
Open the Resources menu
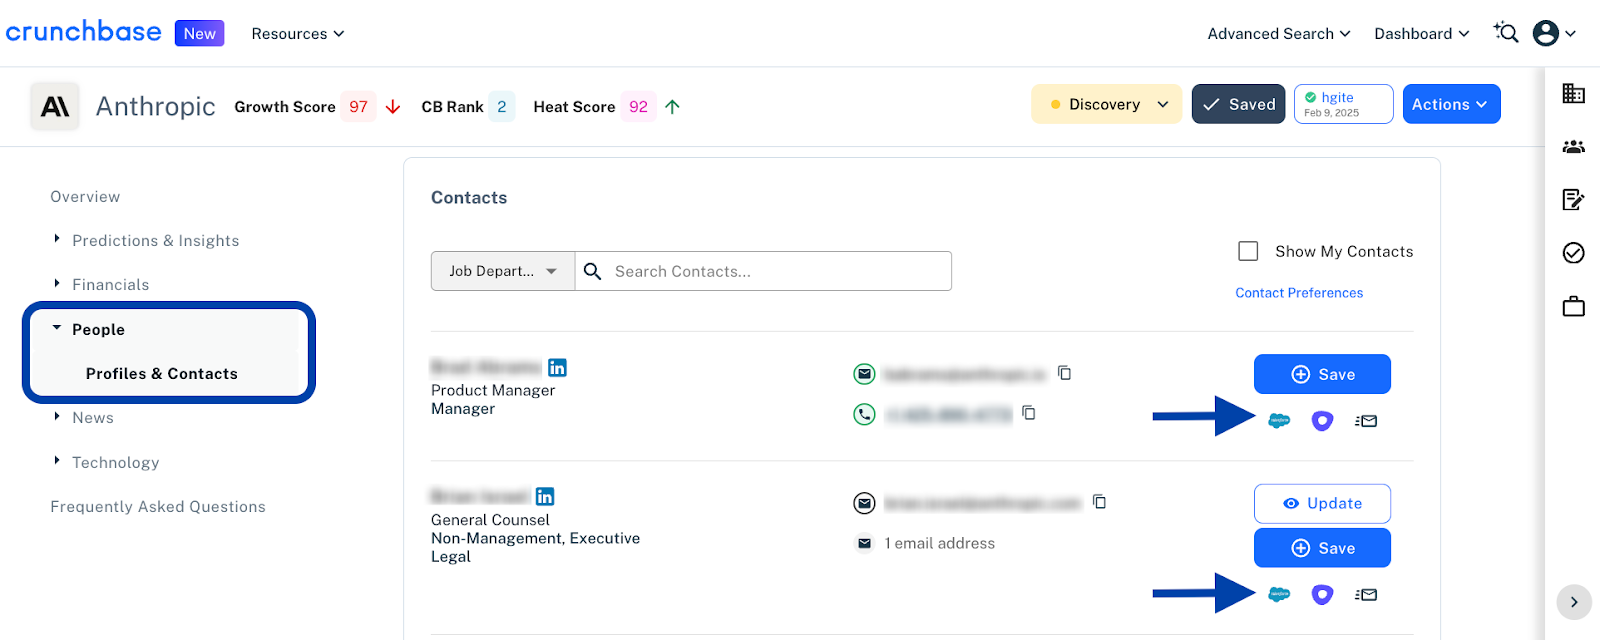click(298, 33)
